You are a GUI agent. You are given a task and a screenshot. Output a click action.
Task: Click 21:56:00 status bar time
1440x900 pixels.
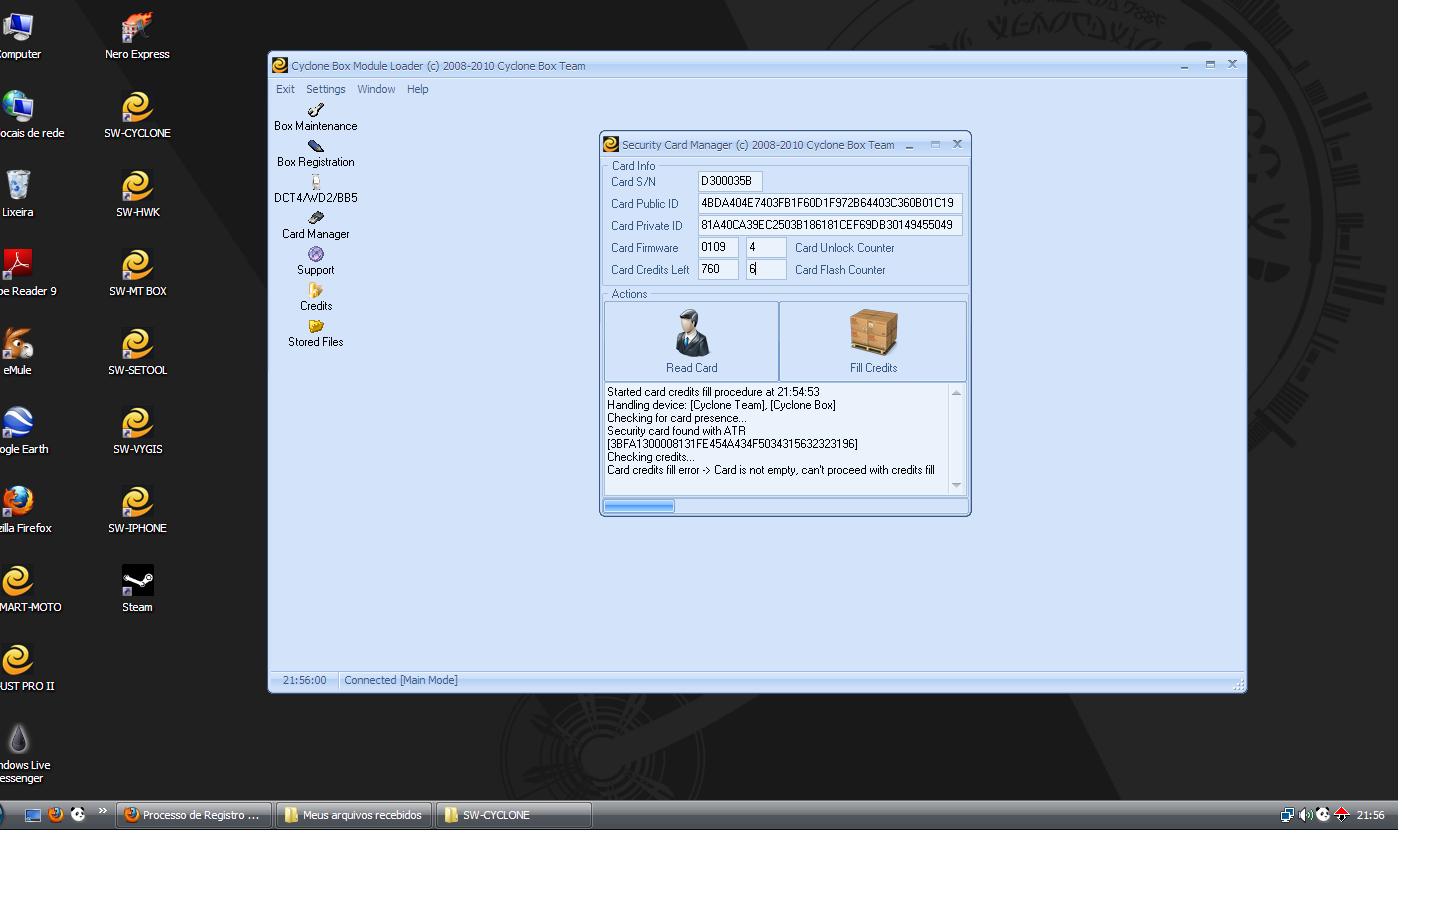pyautogui.click(x=304, y=680)
